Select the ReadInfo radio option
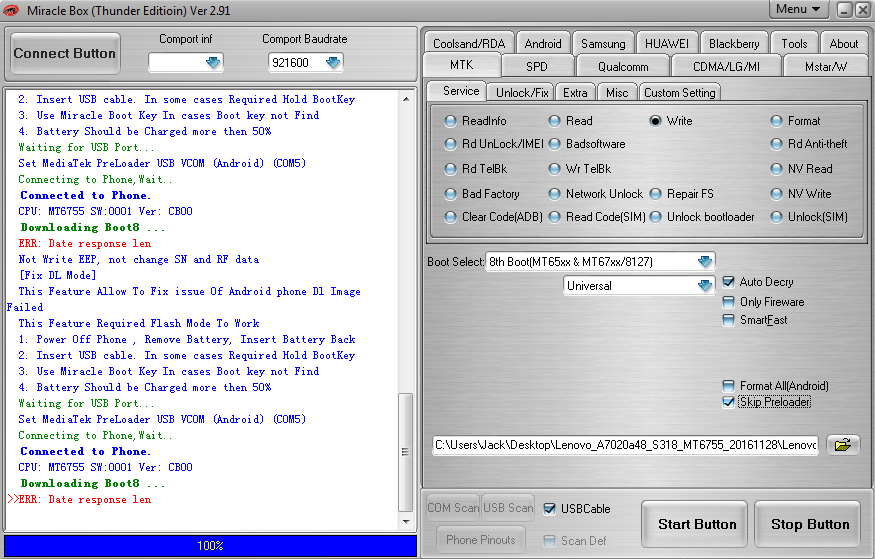 450,121
